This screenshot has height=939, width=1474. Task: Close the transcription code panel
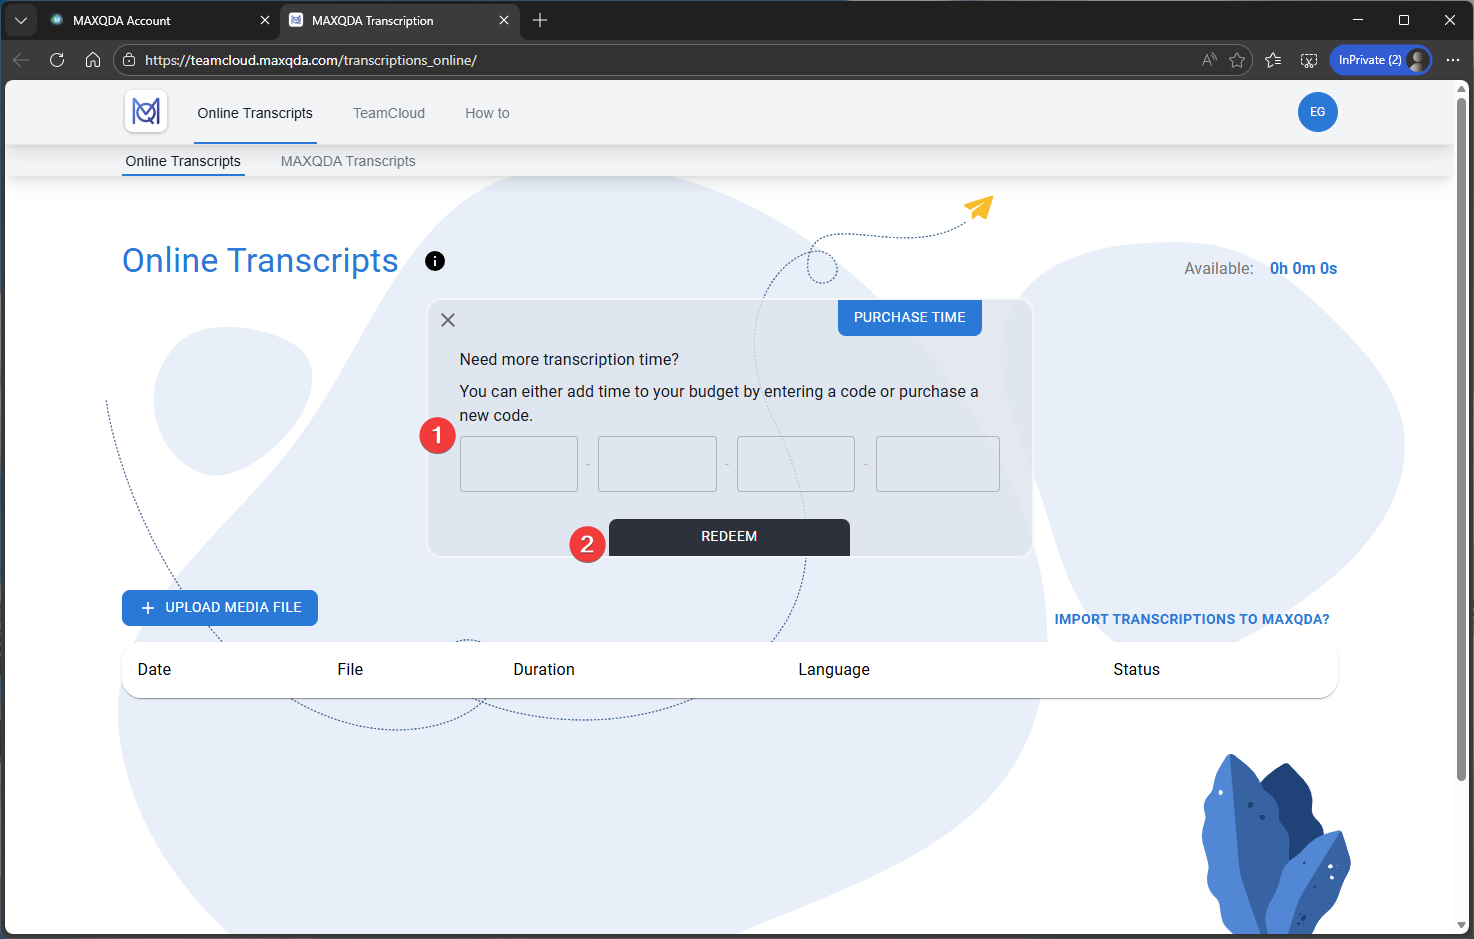click(448, 320)
